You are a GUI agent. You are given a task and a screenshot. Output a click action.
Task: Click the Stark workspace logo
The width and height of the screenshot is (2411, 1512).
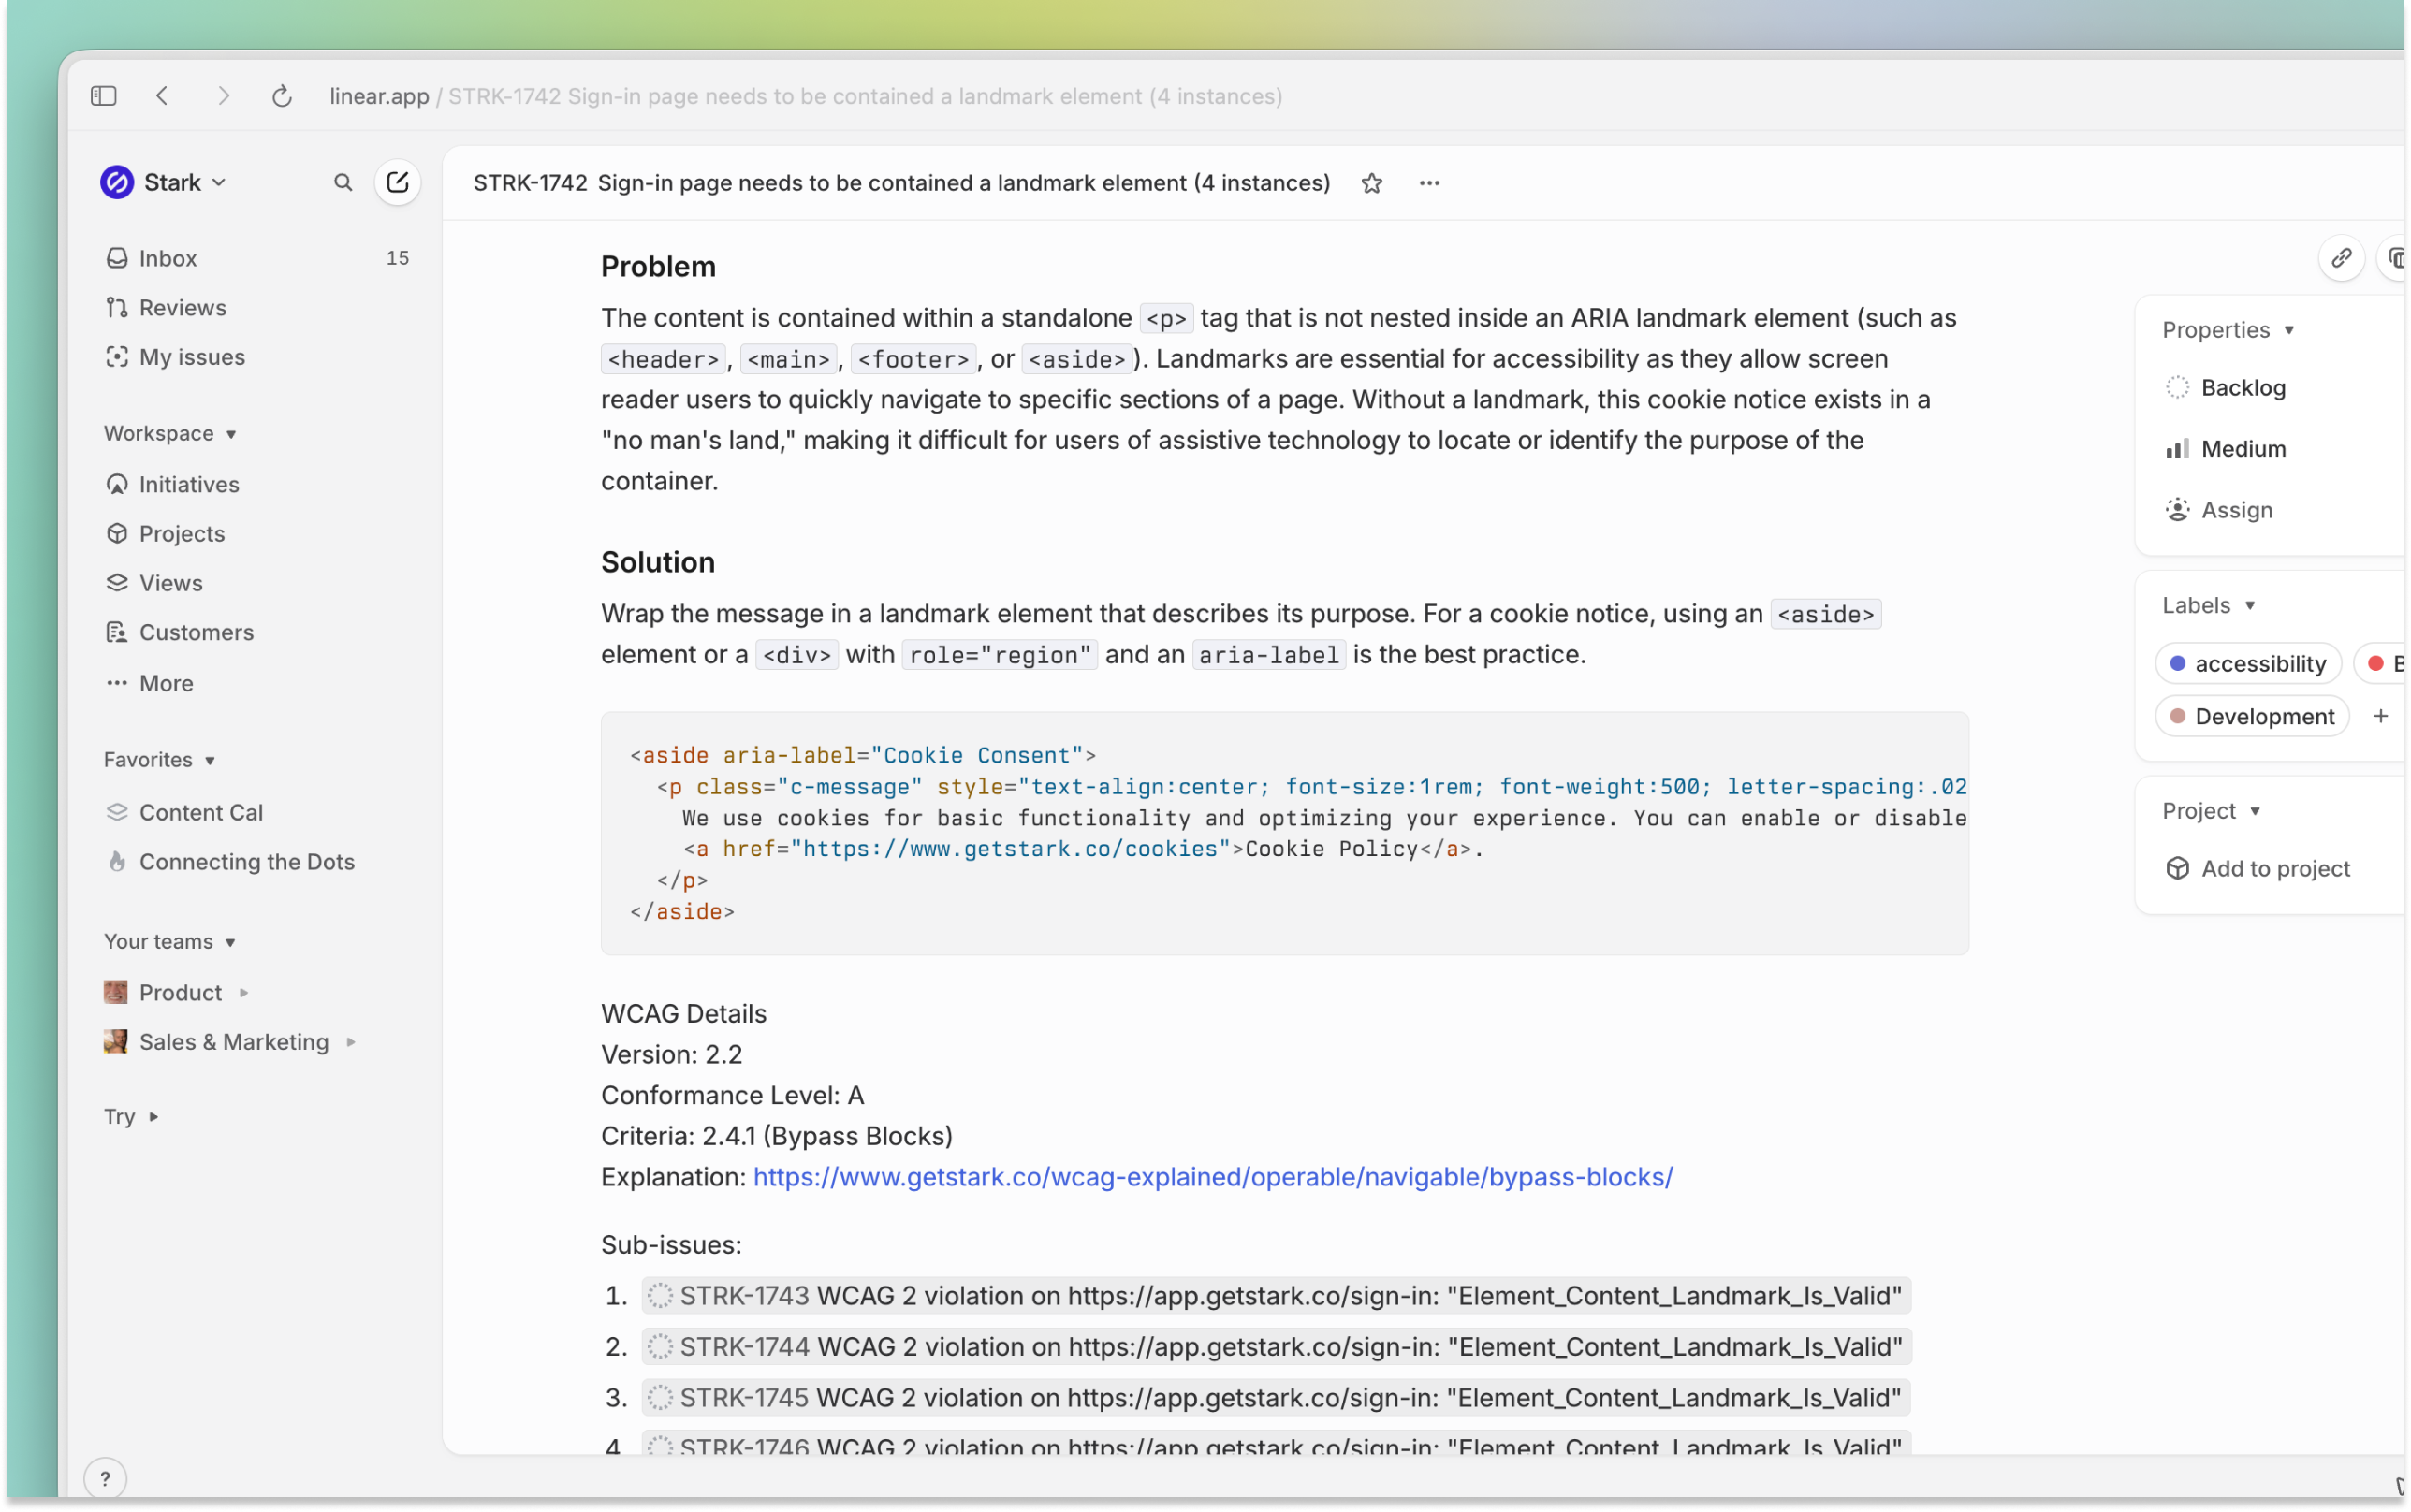[117, 183]
